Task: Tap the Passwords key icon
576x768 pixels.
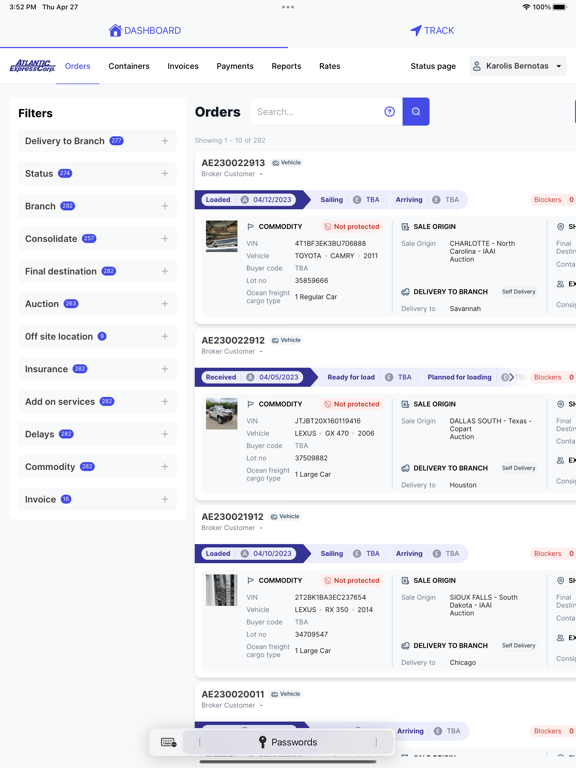Action: 263,742
